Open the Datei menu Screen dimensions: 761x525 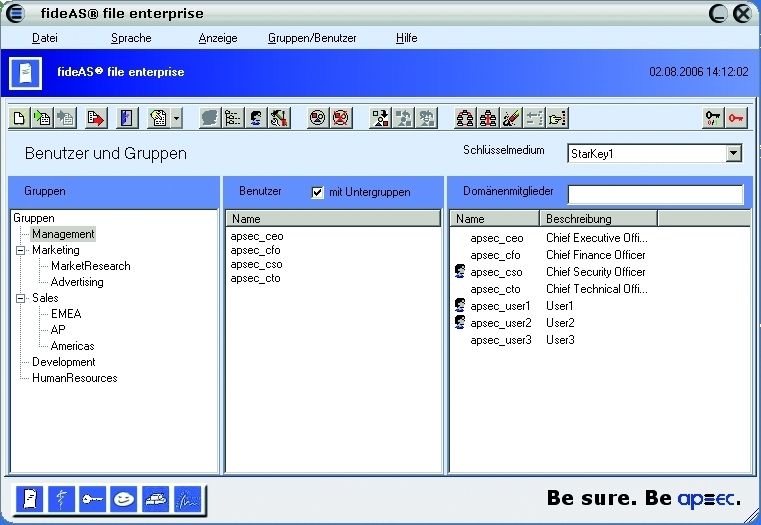45,38
